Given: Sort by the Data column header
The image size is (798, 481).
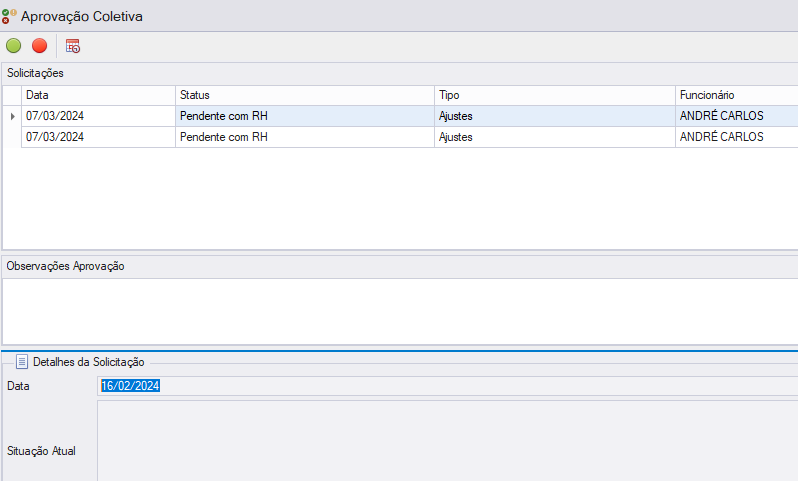Looking at the screenshot, I should coord(98,95).
